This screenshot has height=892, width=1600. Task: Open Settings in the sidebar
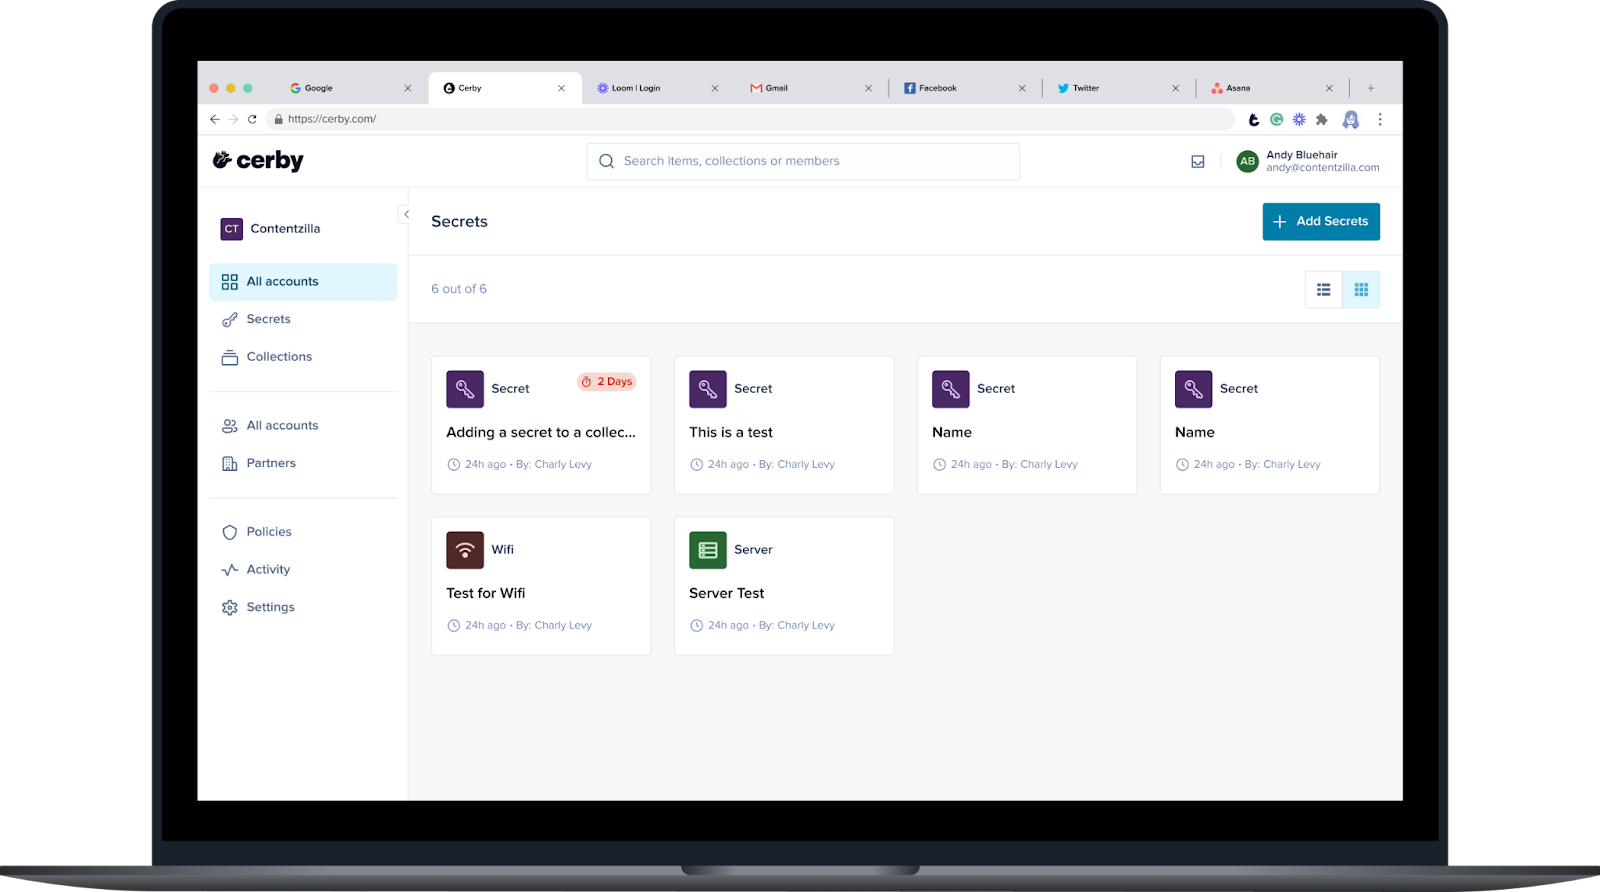pyautogui.click(x=303, y=607)
